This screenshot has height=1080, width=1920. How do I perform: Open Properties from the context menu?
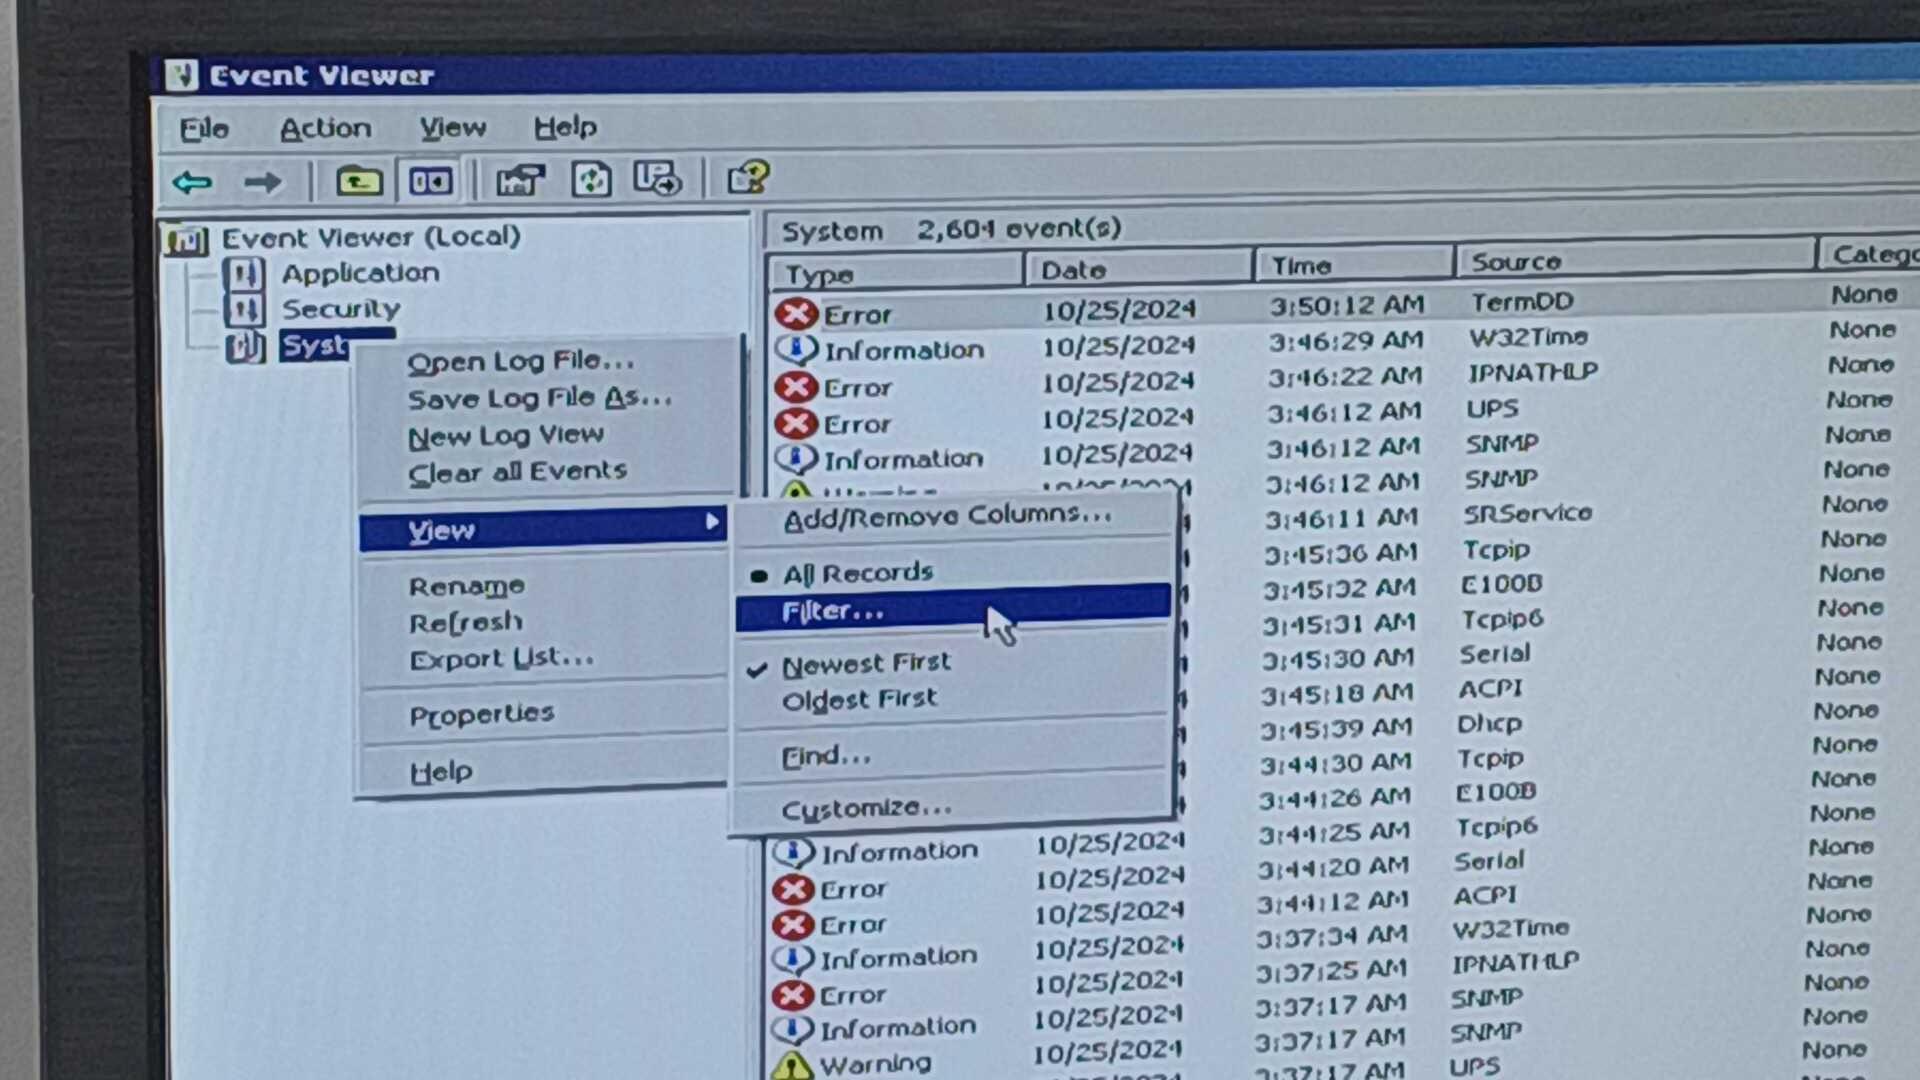[x=481, y=715]
